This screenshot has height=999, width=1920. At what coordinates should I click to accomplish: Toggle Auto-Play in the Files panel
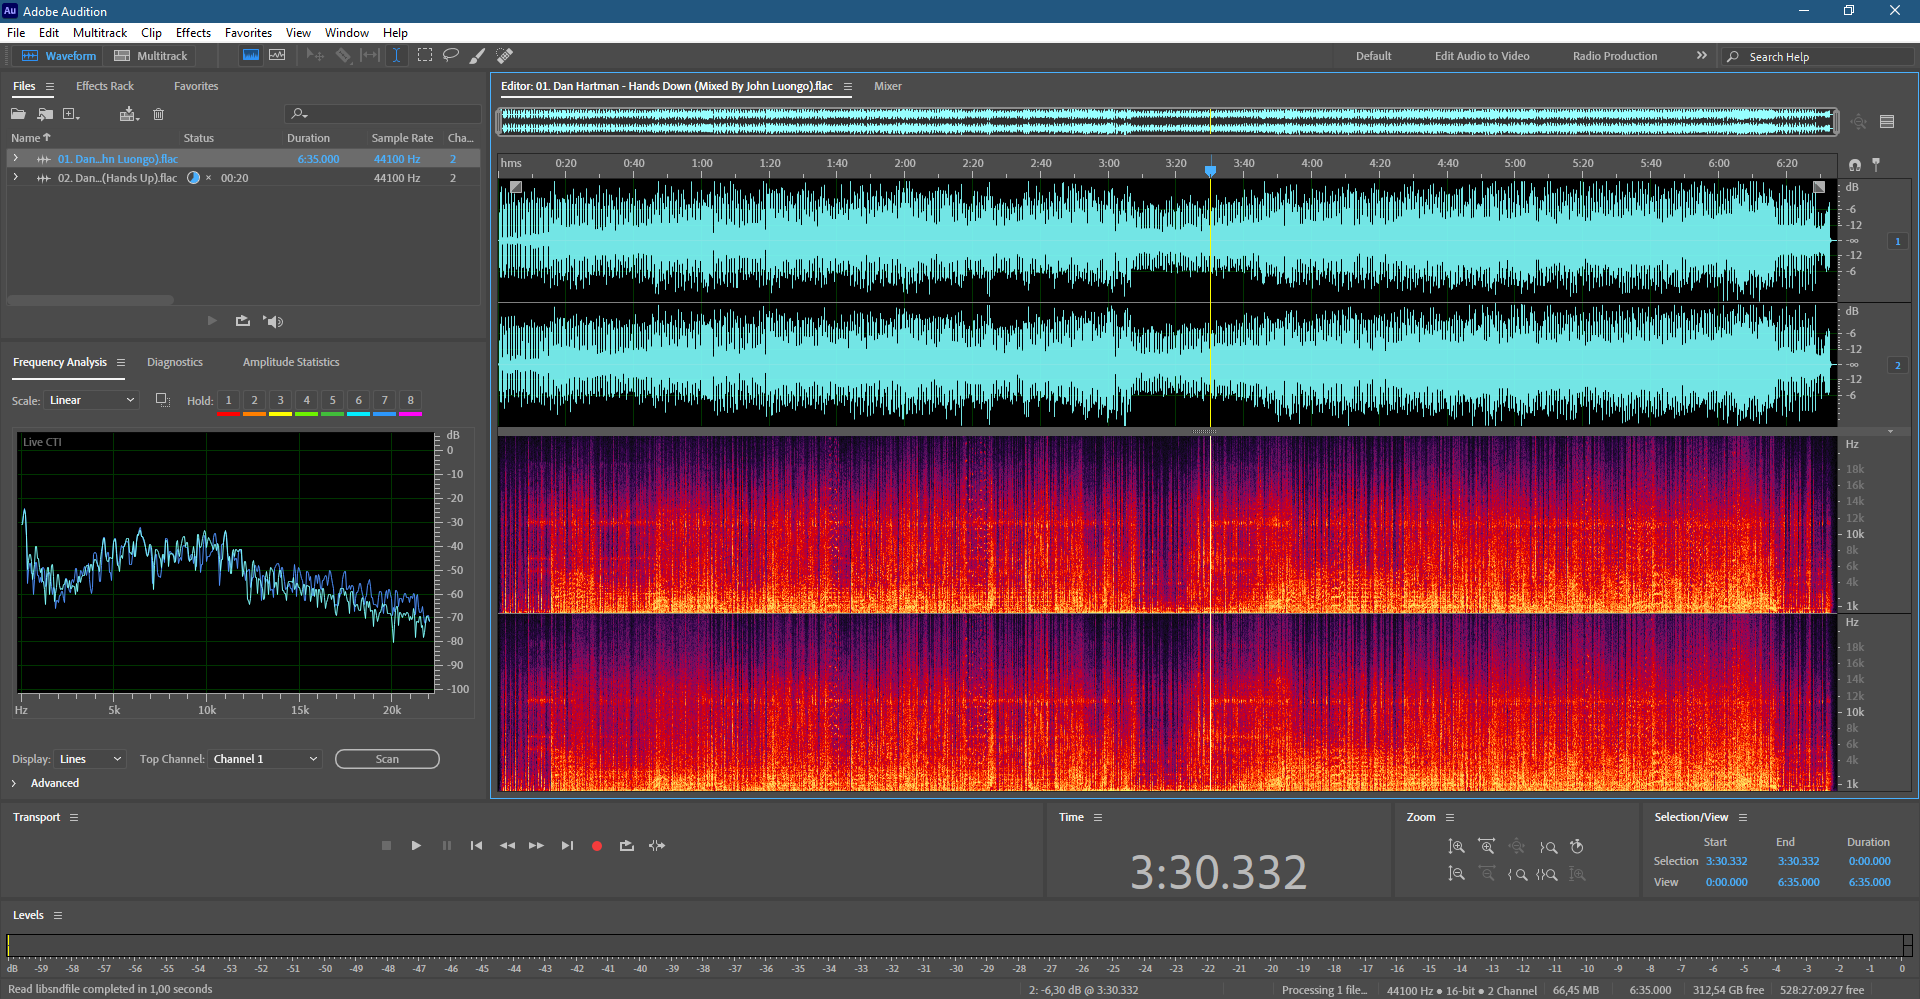273,321
